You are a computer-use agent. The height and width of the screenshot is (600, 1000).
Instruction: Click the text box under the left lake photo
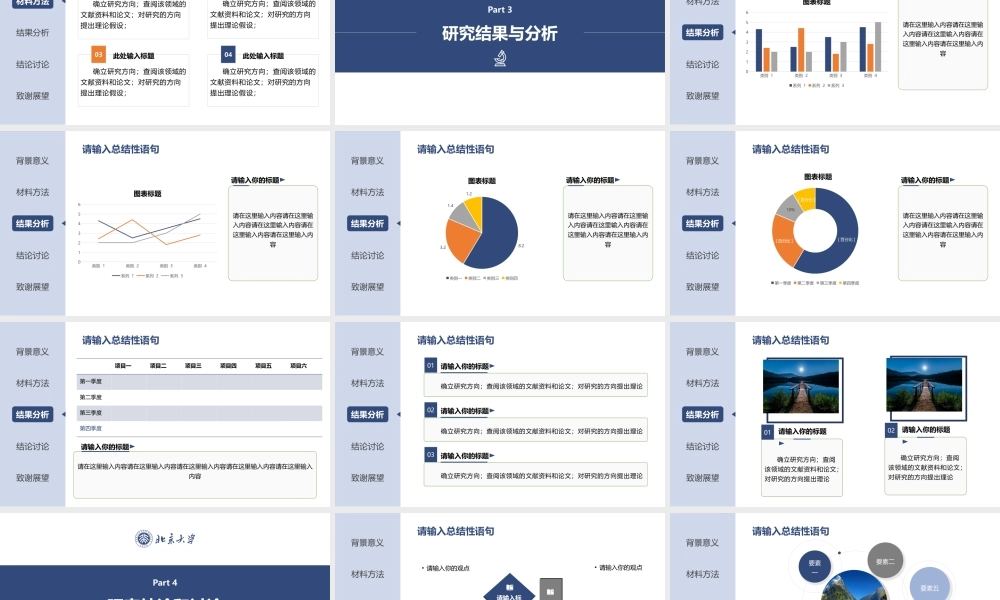(x=802, y=467)
